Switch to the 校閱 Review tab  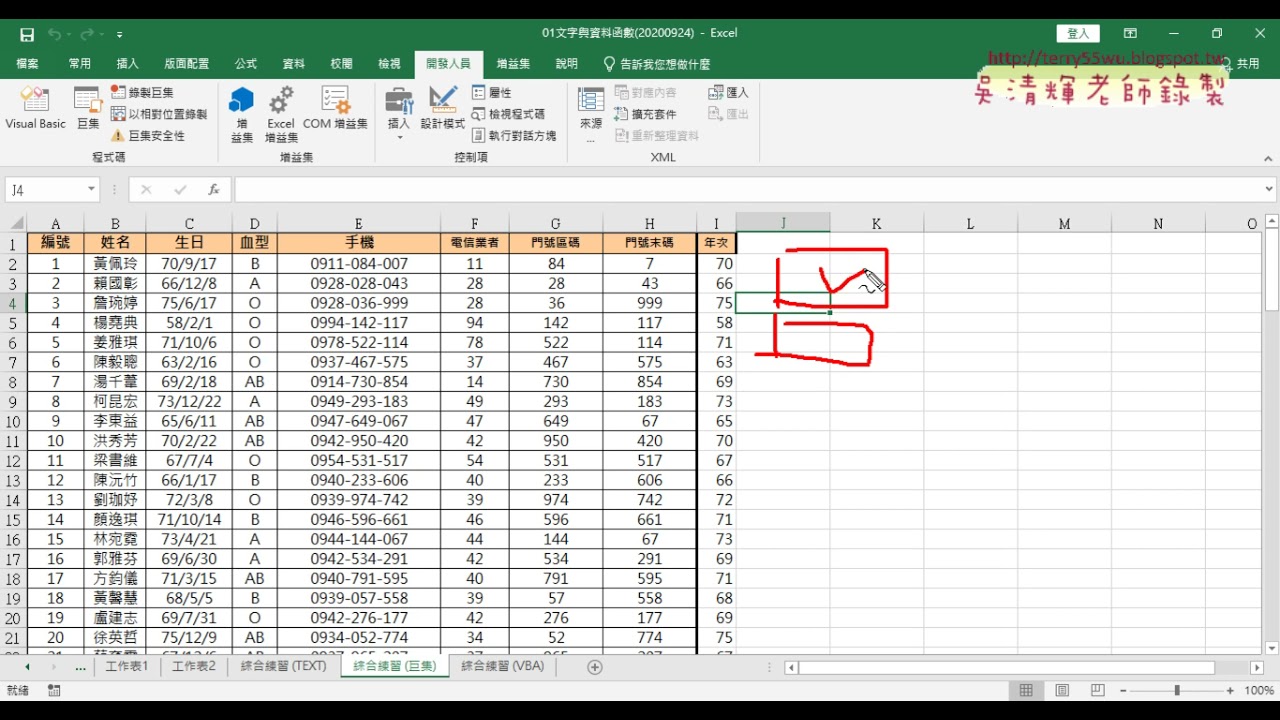click(341, 64)
